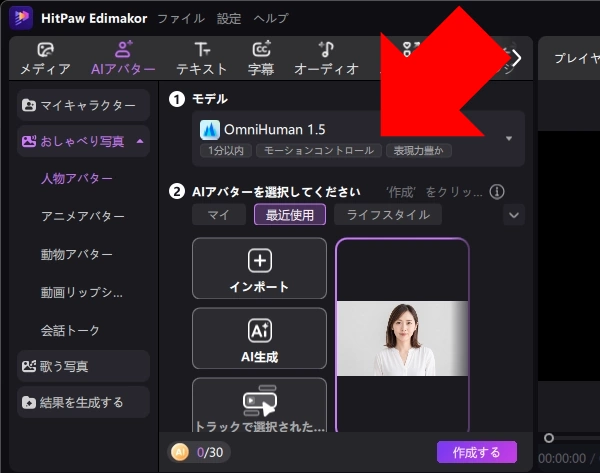The image size is (600, 473).
Task: Open 歌う写真 in the sidebar
Action: pyautogui.click(x=83, y=366)
